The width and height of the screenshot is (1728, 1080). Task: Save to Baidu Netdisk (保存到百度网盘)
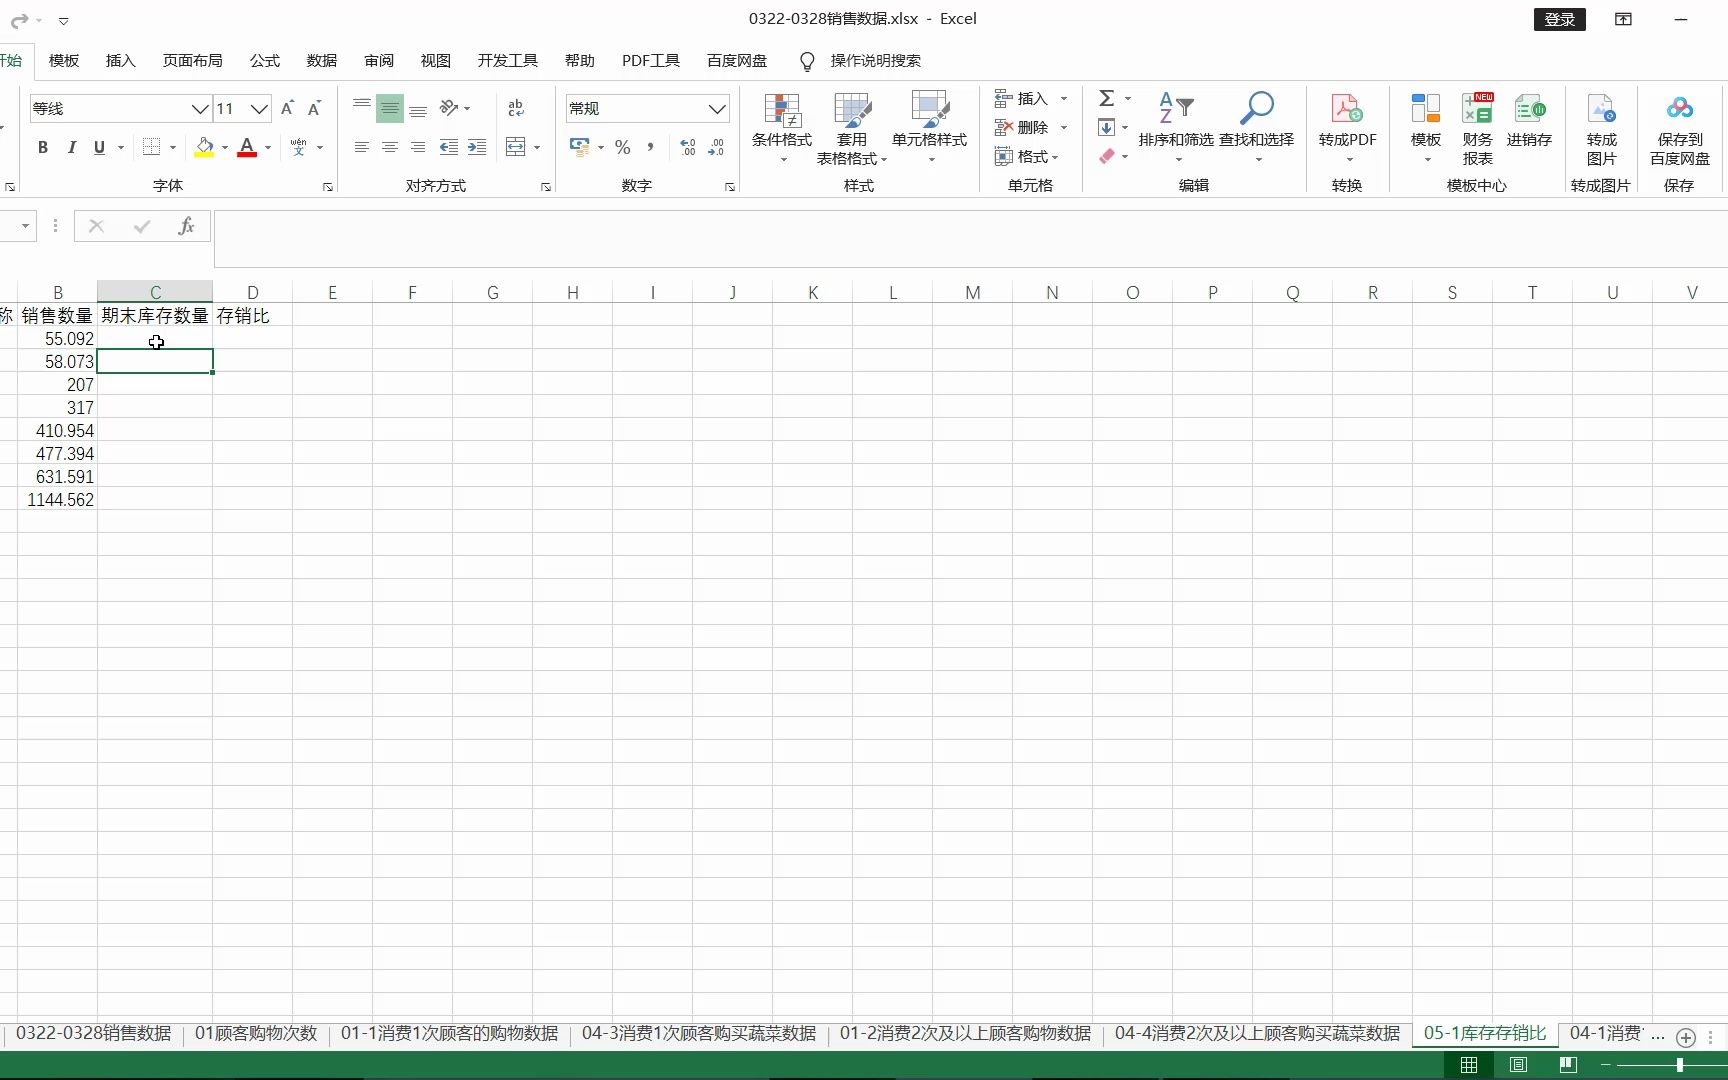(x=1680, y=128)
